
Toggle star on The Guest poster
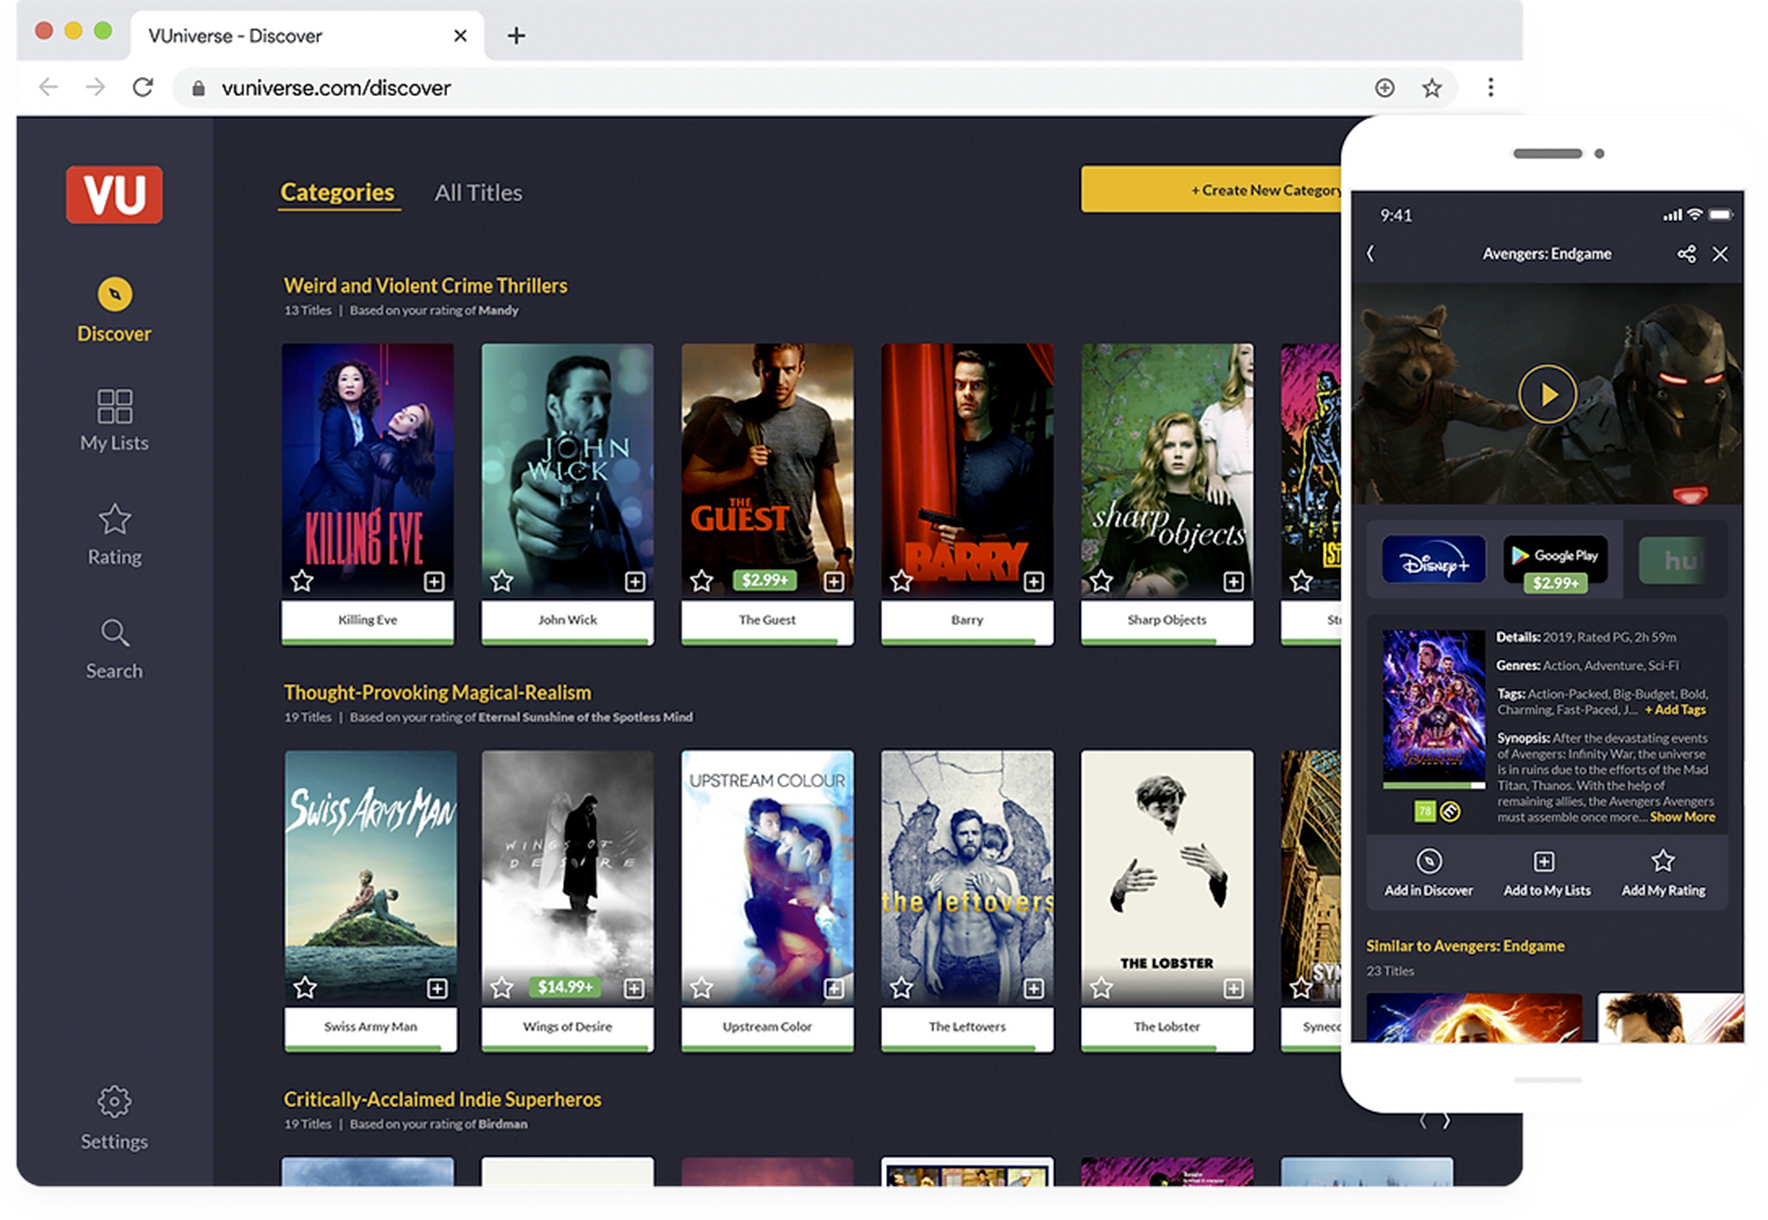point(702,580)
